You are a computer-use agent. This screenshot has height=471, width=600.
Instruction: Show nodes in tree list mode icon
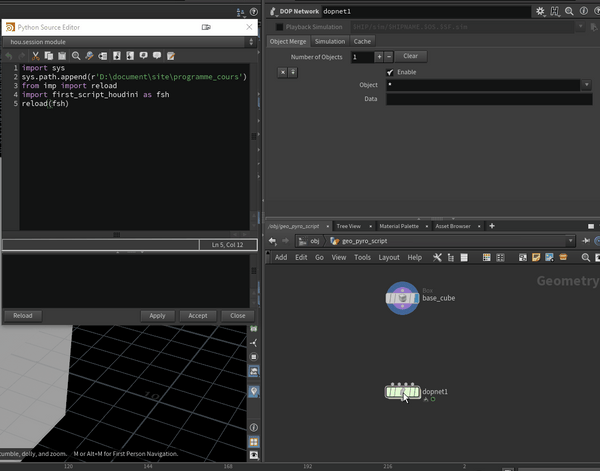(x=451, y=258)
